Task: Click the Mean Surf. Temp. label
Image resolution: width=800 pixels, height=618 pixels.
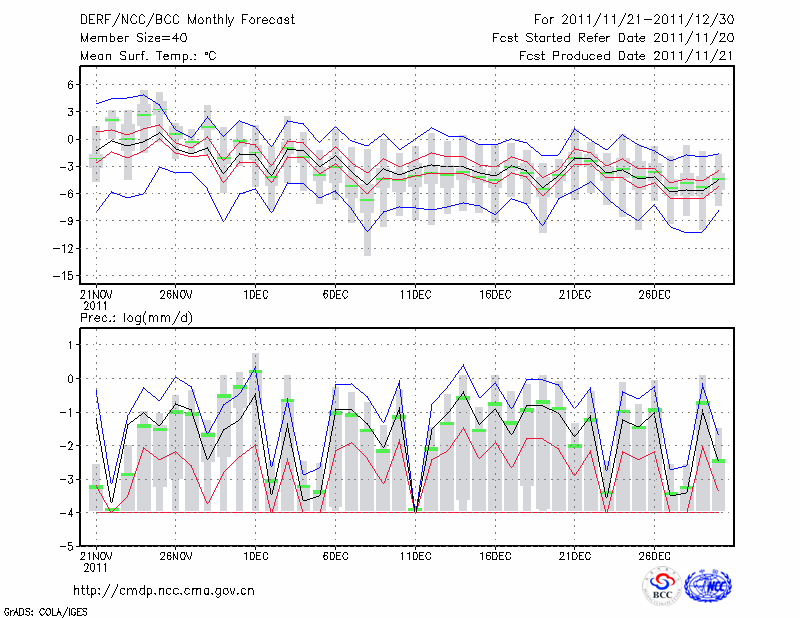Action: click(148, 56)
